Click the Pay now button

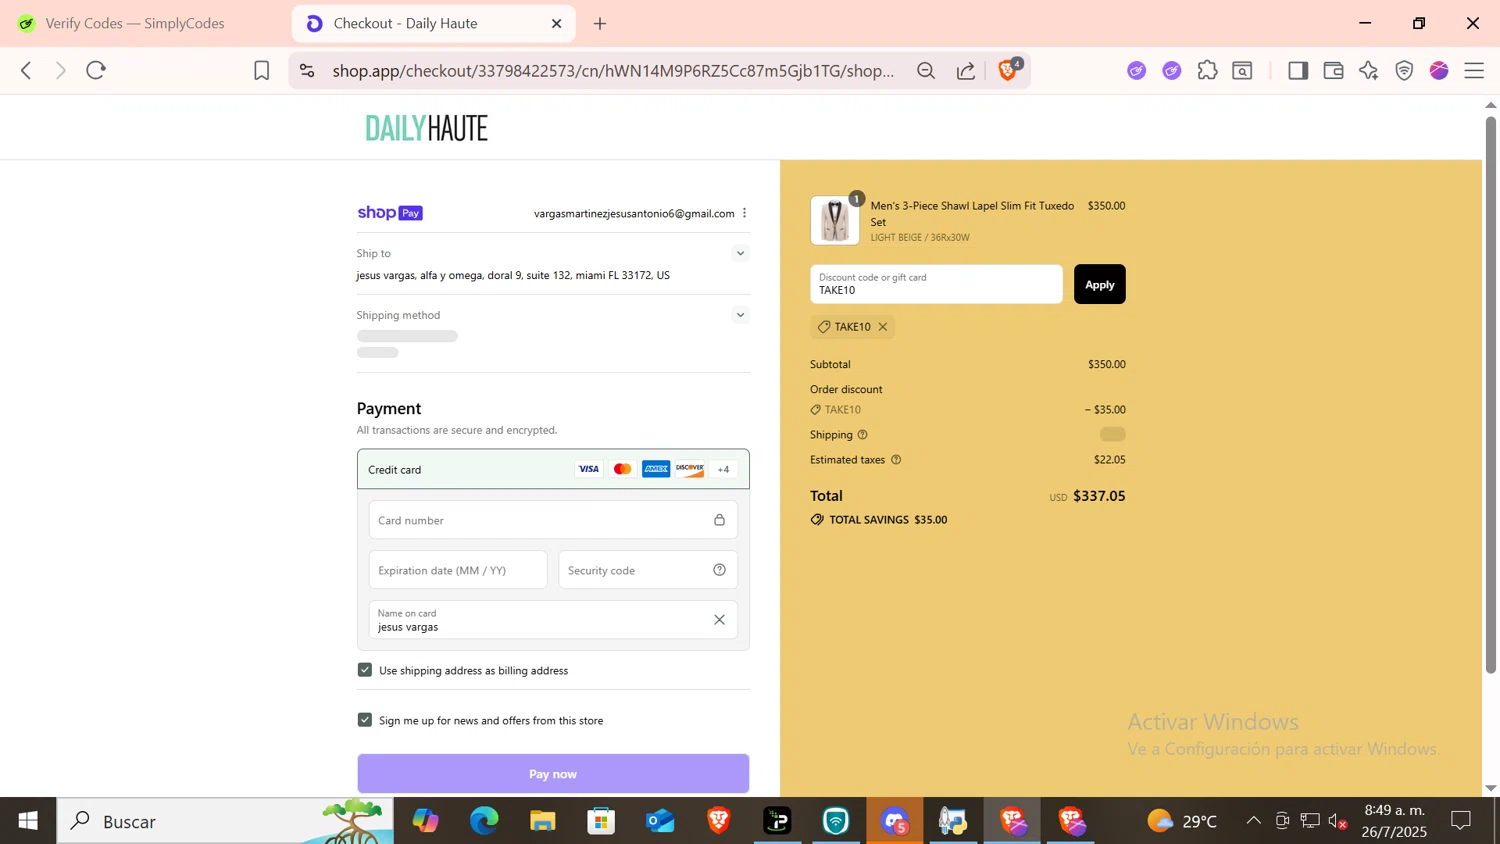553,774
